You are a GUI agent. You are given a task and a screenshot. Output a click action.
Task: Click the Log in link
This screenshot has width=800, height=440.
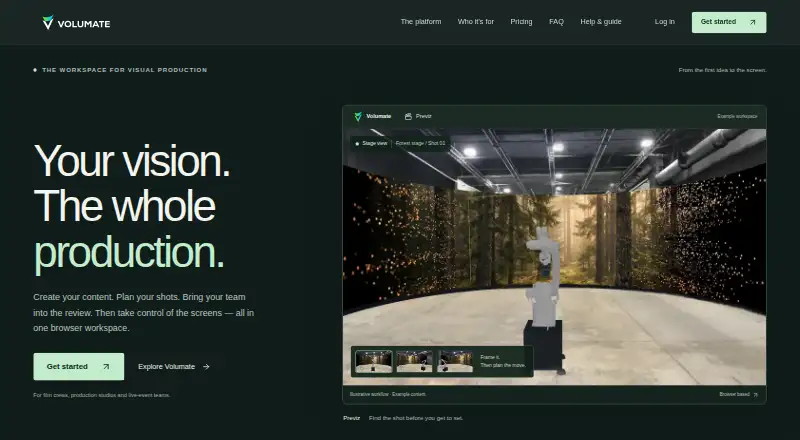(x=665, y=22)
